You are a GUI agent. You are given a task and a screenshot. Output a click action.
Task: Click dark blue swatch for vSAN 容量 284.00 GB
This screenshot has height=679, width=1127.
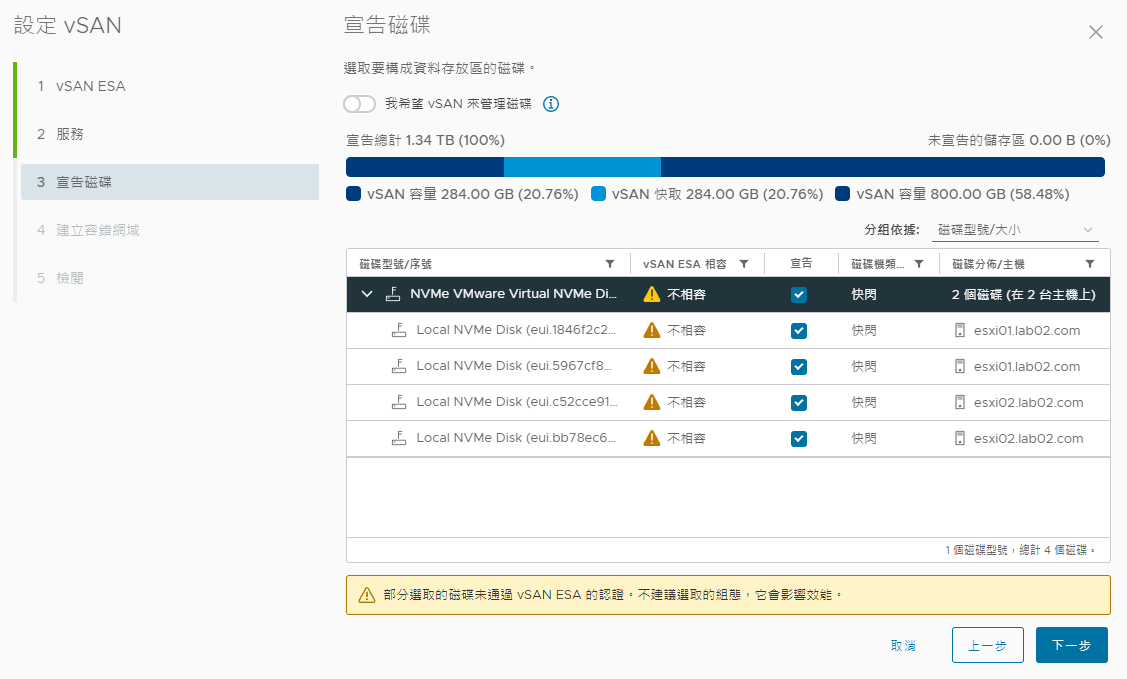pos(354,194)
